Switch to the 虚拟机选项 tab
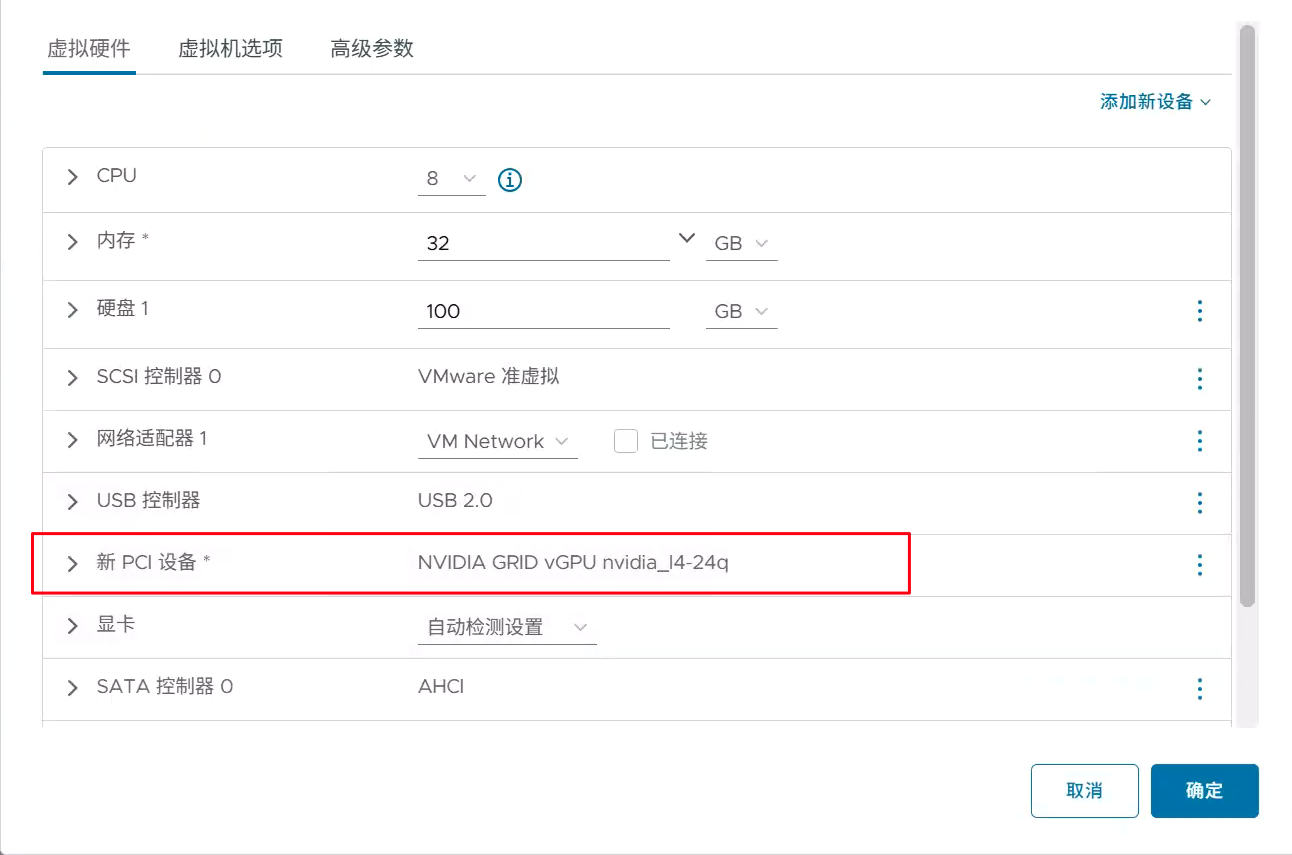Image resolution: width=1292 pixels, height=855 pixels. [x=230, y=49]
